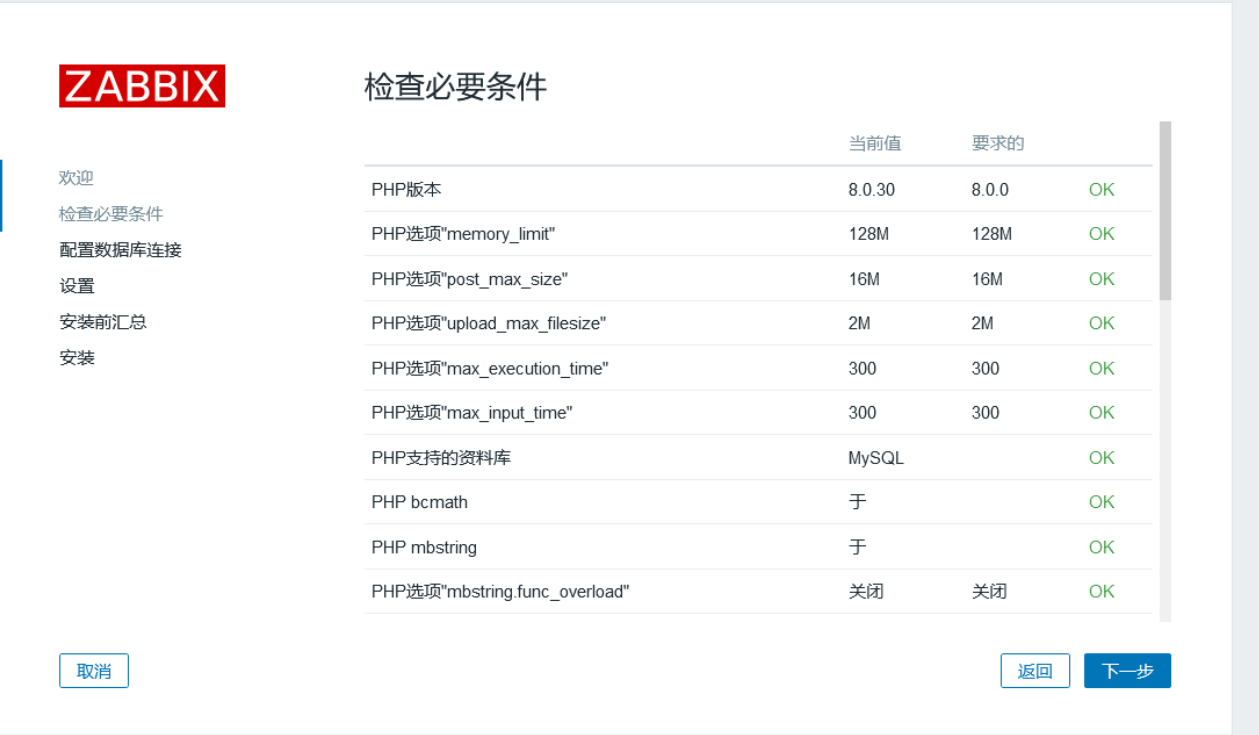Select the upload_max_filesize option label

point(489,323)
